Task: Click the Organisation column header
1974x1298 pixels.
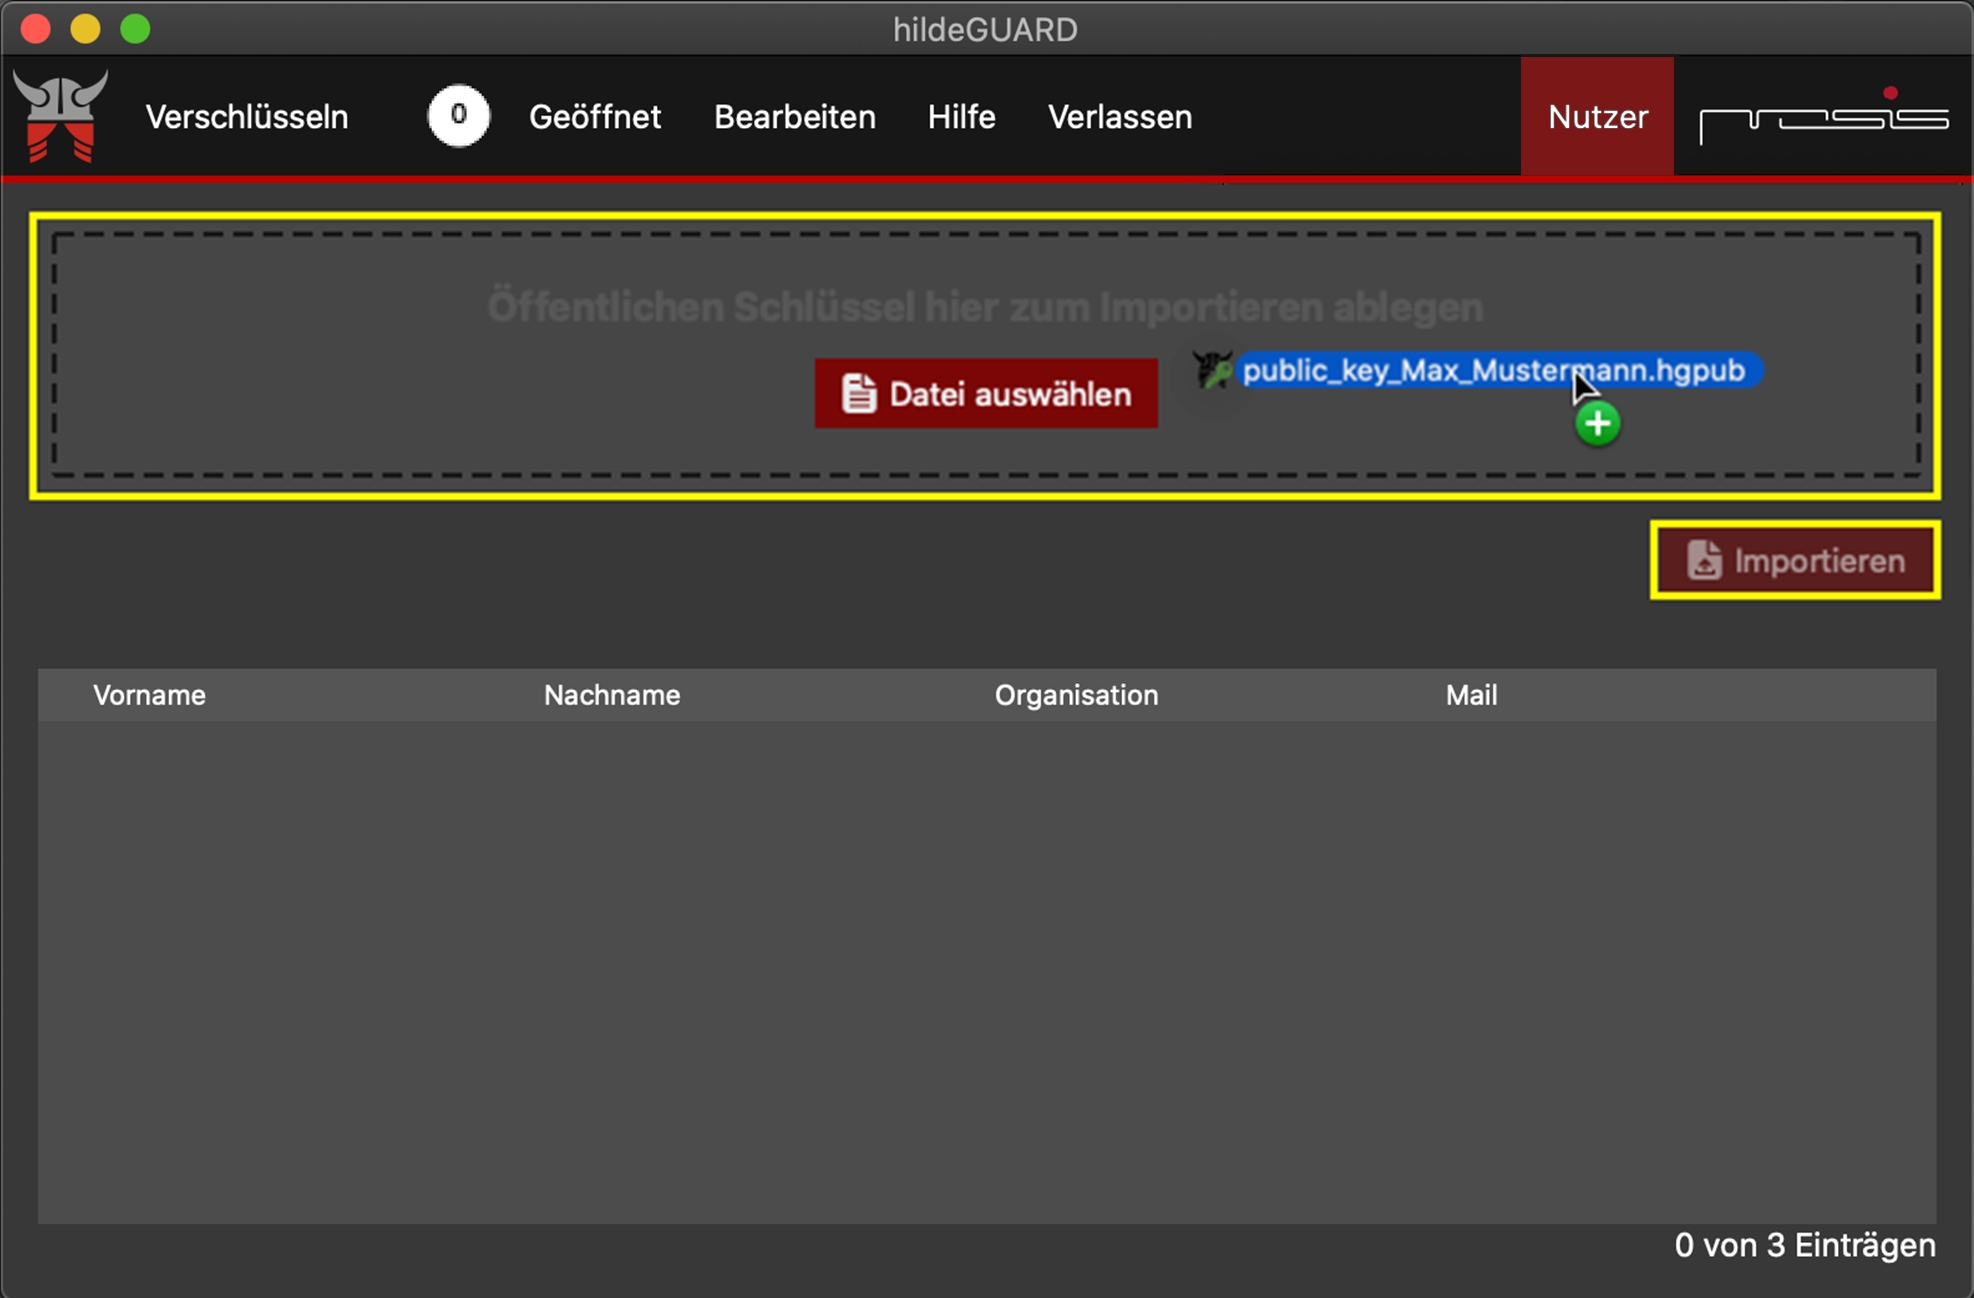Action: point(1076,695)
